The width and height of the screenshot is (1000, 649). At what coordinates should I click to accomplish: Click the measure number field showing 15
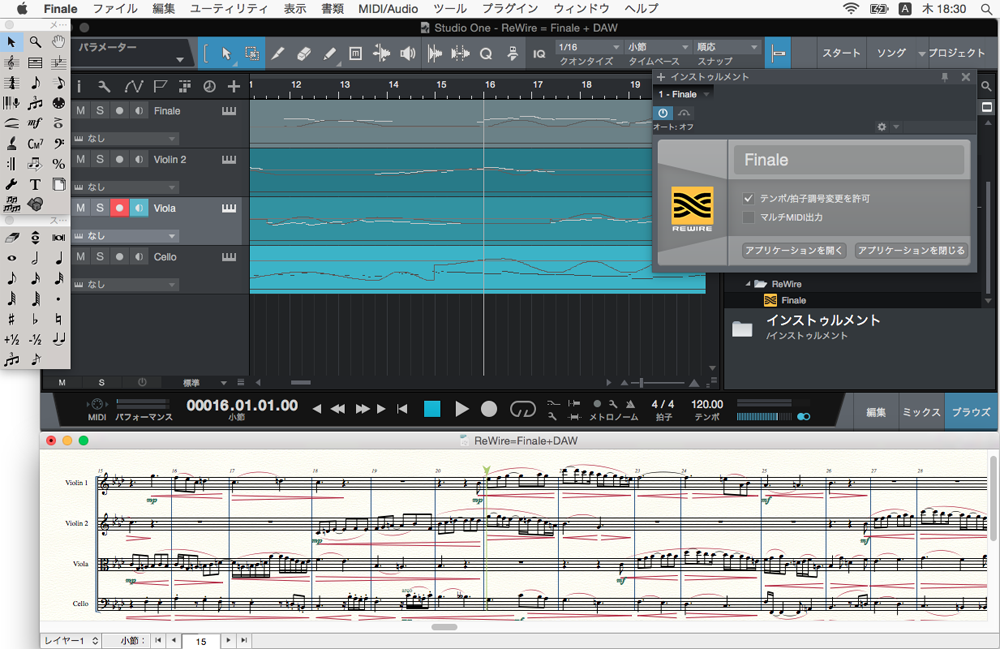coord(202,641)
